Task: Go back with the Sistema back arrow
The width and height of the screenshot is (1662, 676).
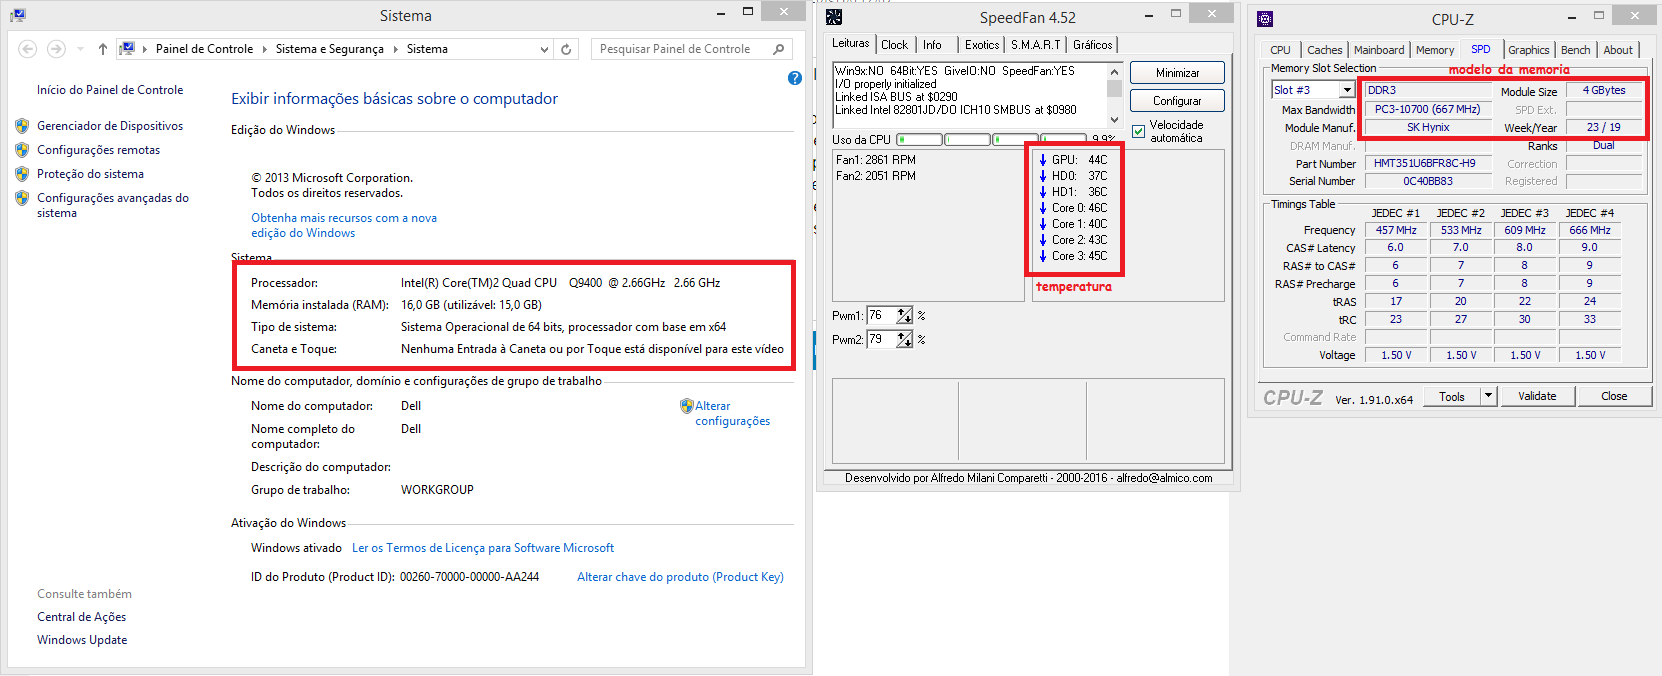Action: point(28,49)
